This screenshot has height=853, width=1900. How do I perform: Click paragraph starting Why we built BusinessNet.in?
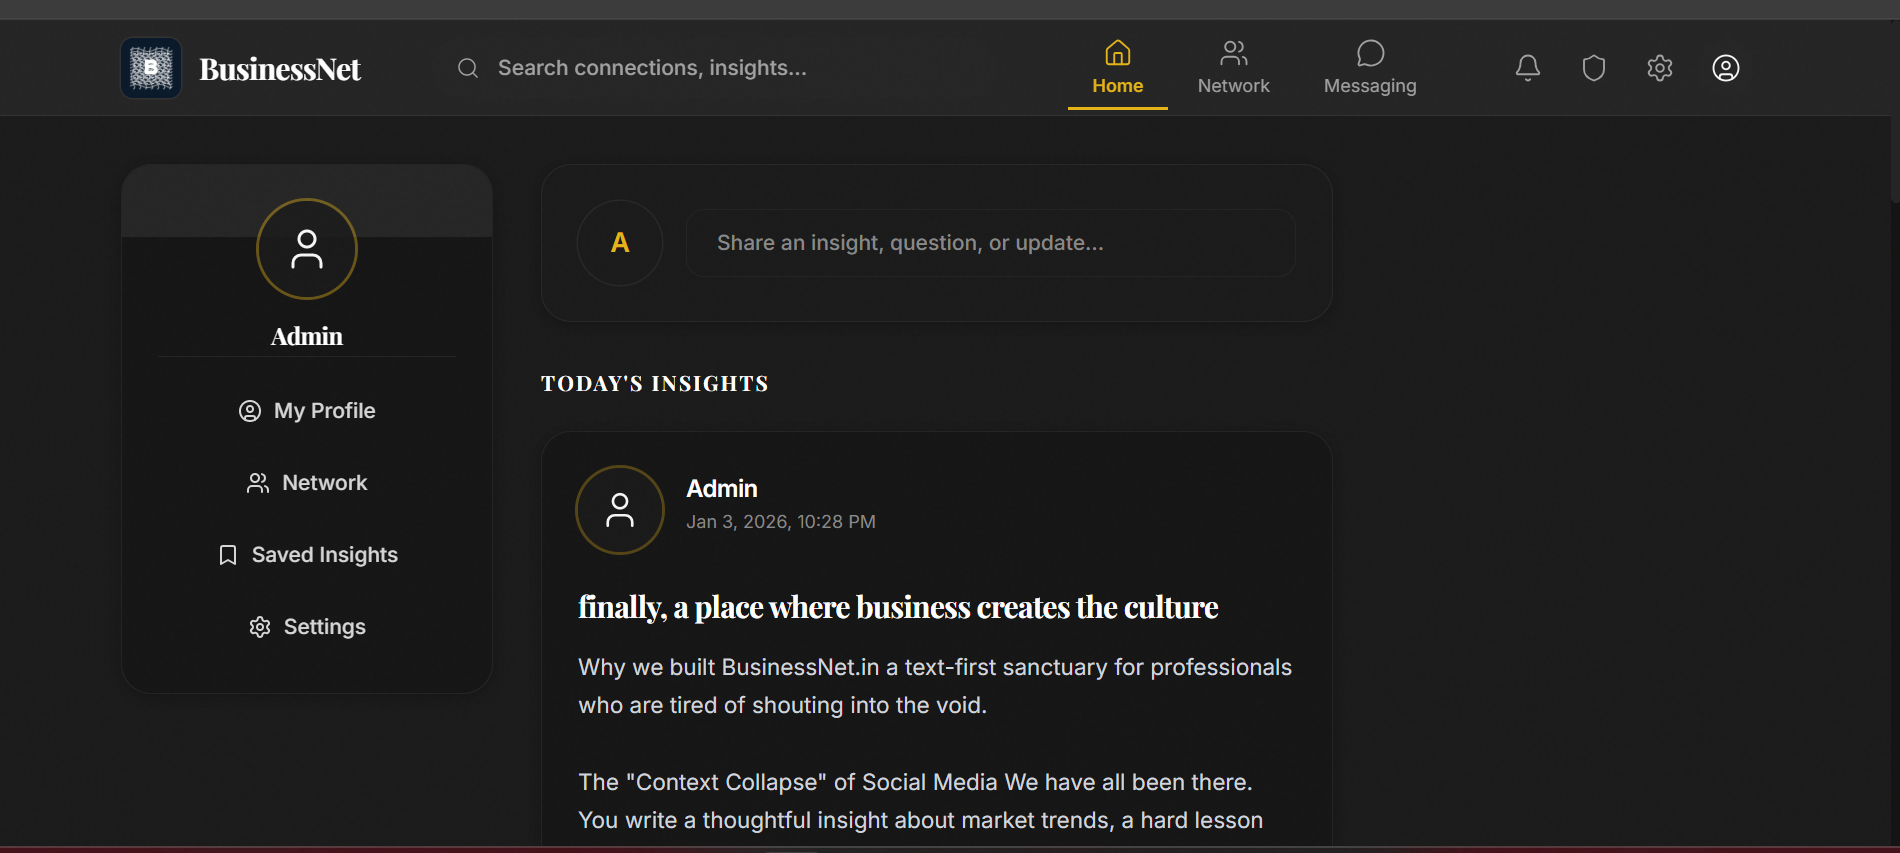point(935,686)
